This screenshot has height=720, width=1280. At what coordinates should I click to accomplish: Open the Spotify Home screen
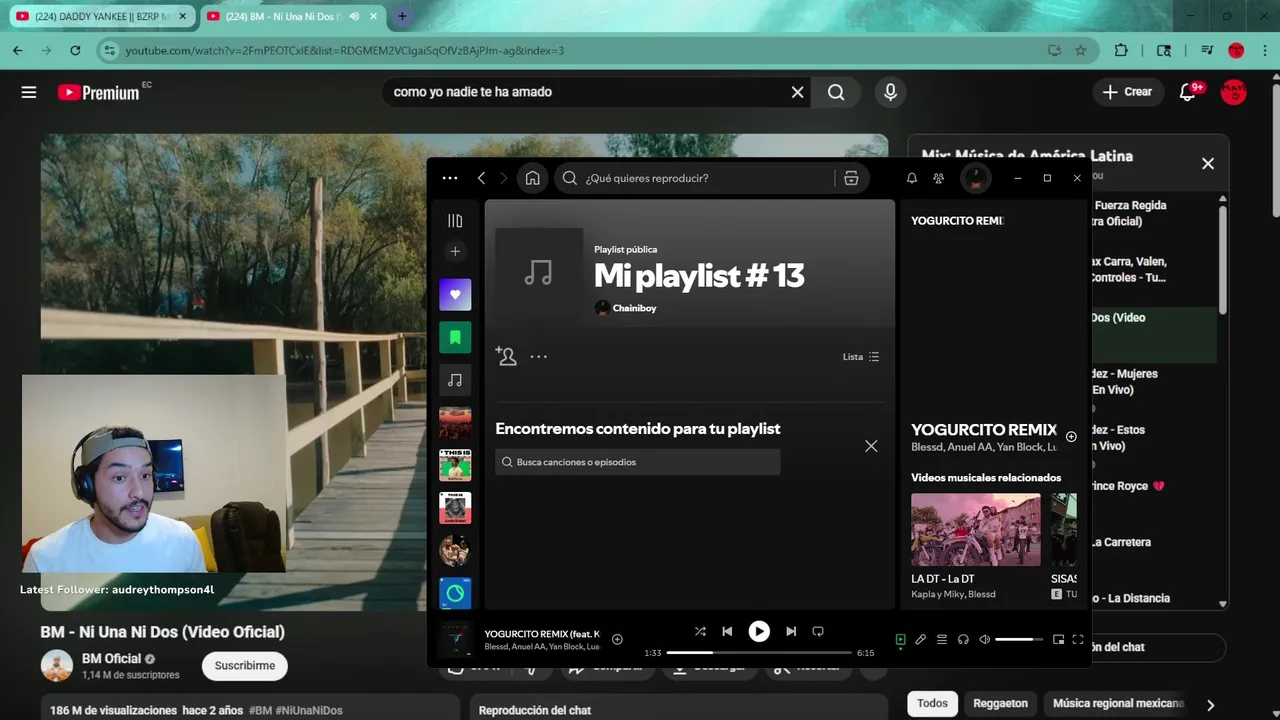click(533, 178)
